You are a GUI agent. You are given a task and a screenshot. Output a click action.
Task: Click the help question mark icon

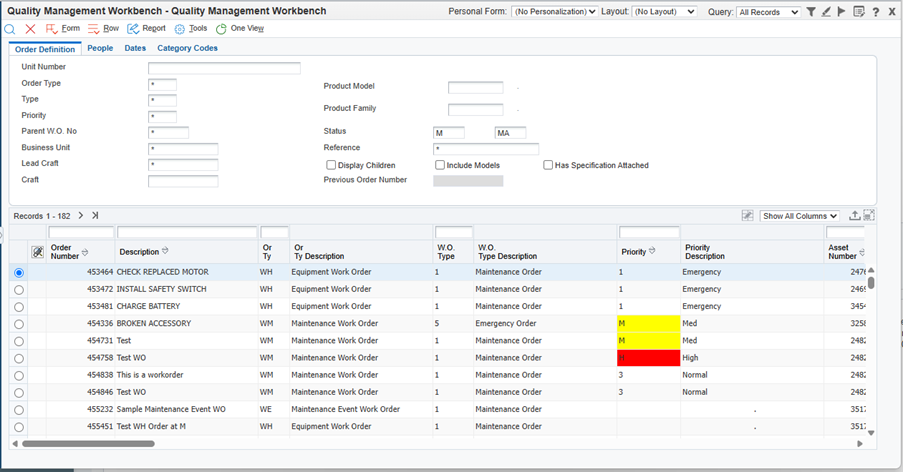876,12
